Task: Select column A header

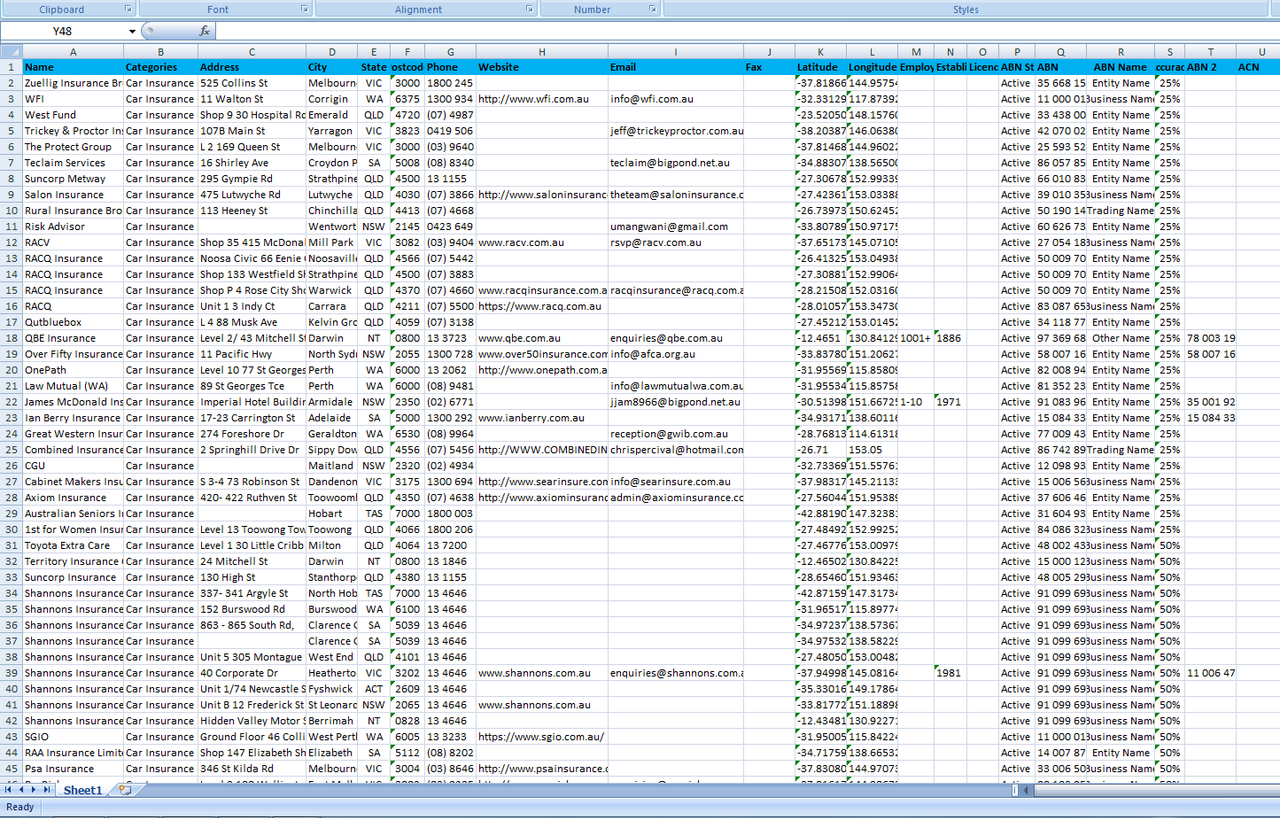Action: (72, 52)
